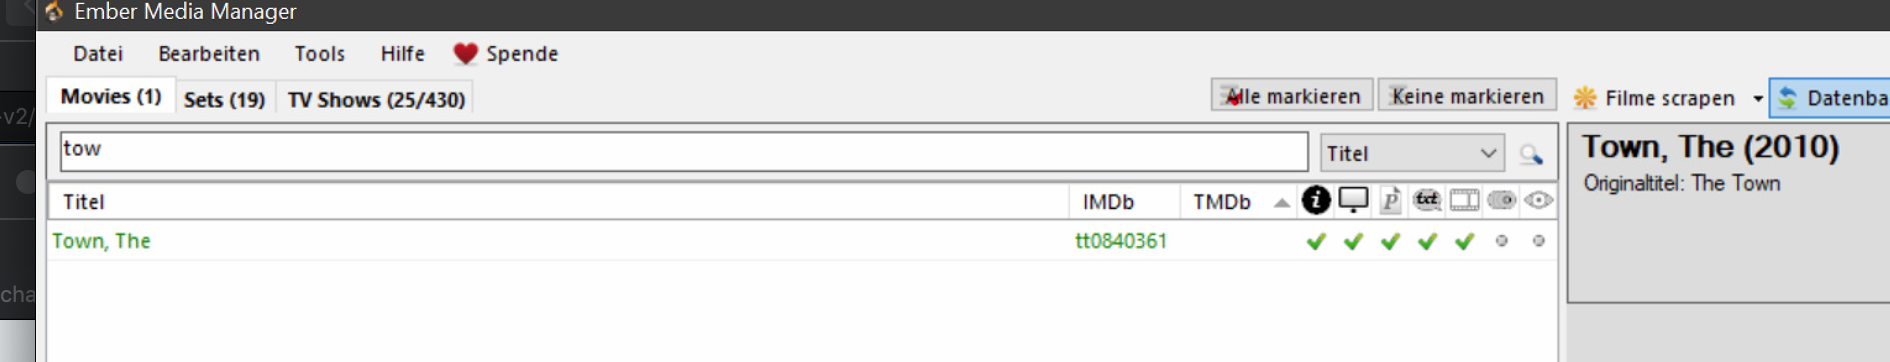Image resolution: width=1890 pixels, height=362 pixels.
Task: Click the fanart filmstrip column icon
Action: pos(1464,200)
